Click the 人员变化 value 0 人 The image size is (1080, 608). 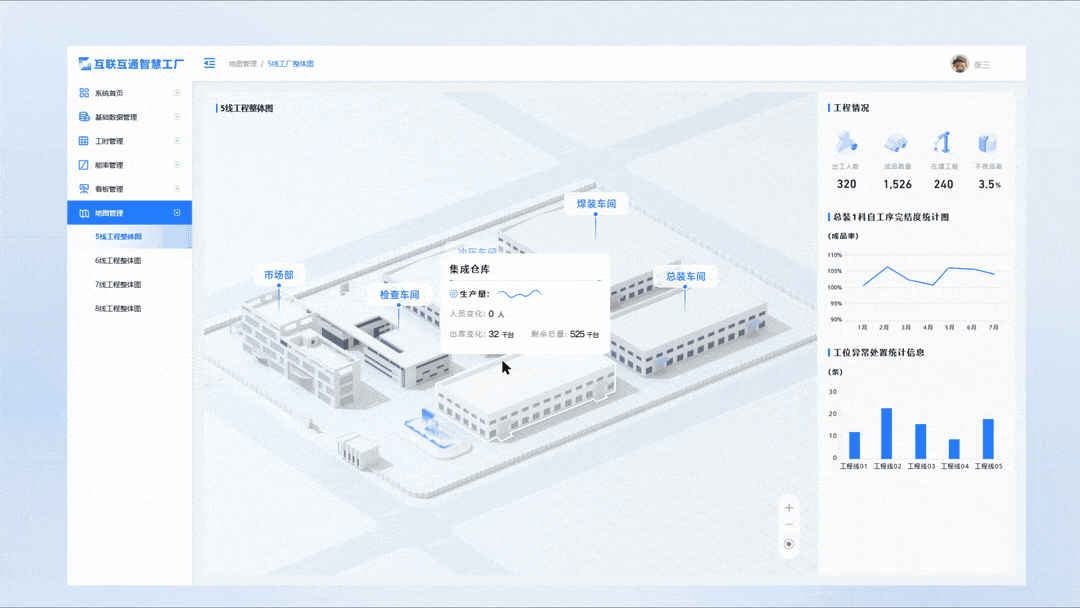[496, 314]
